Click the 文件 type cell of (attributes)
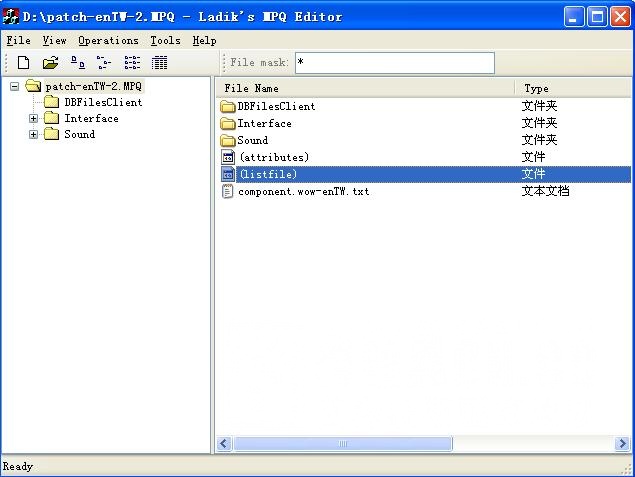 533,157
